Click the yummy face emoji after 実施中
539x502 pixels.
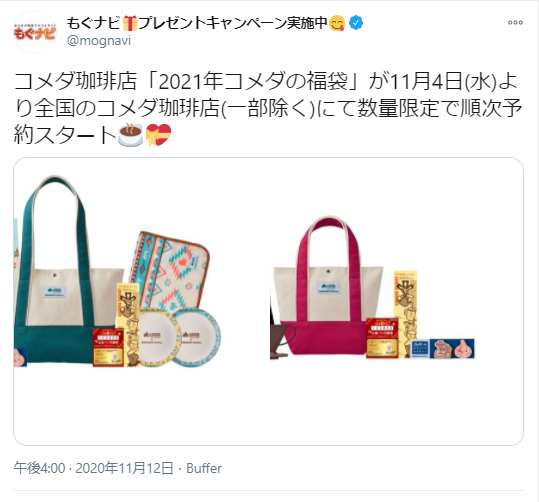pos(337,23)
